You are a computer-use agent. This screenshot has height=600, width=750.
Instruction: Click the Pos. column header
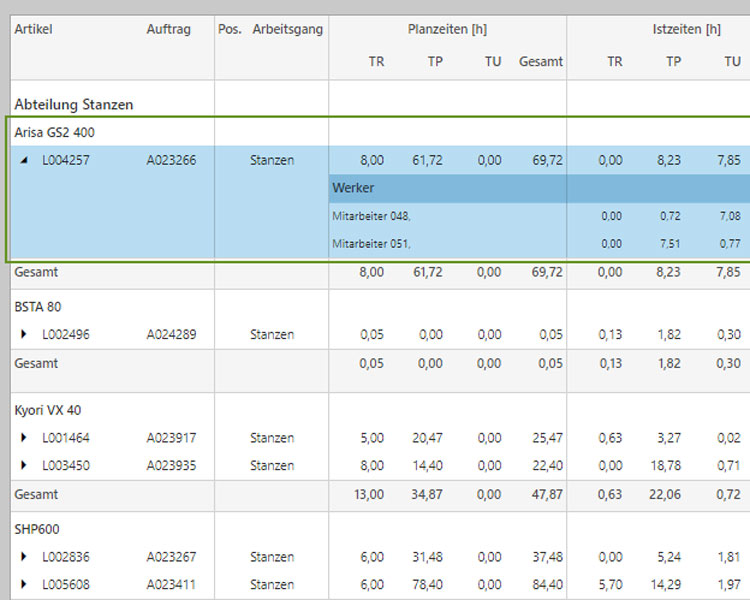pyautogui.click(x=230, y=29)
